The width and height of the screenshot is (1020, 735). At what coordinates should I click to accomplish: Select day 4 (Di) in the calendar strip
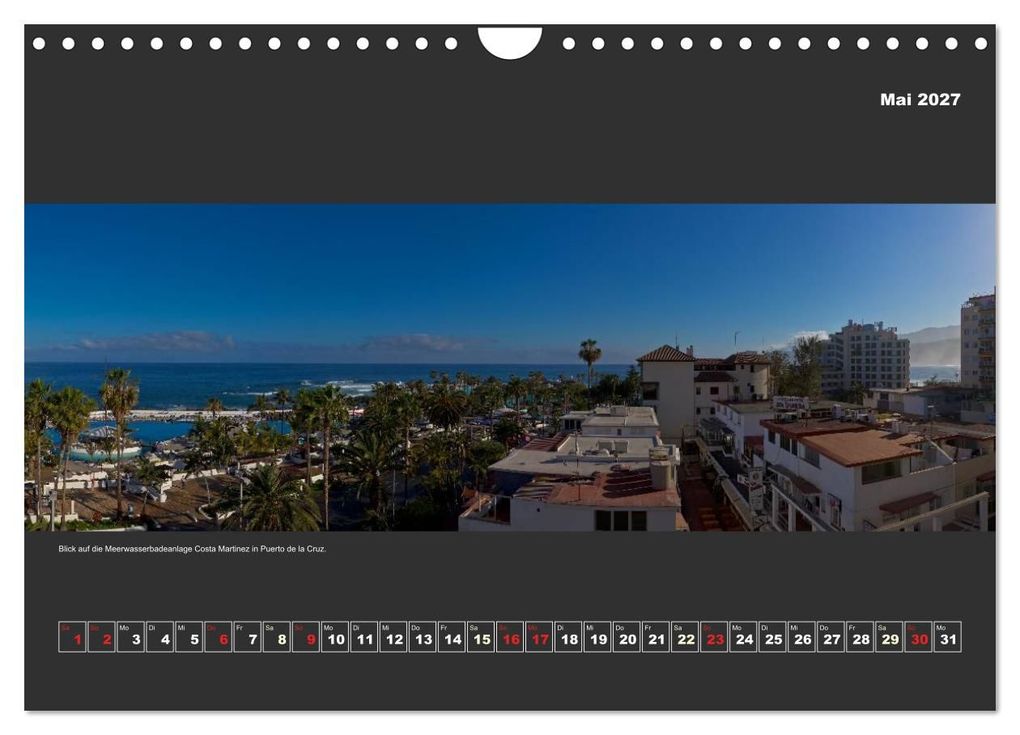coord(160,637)
